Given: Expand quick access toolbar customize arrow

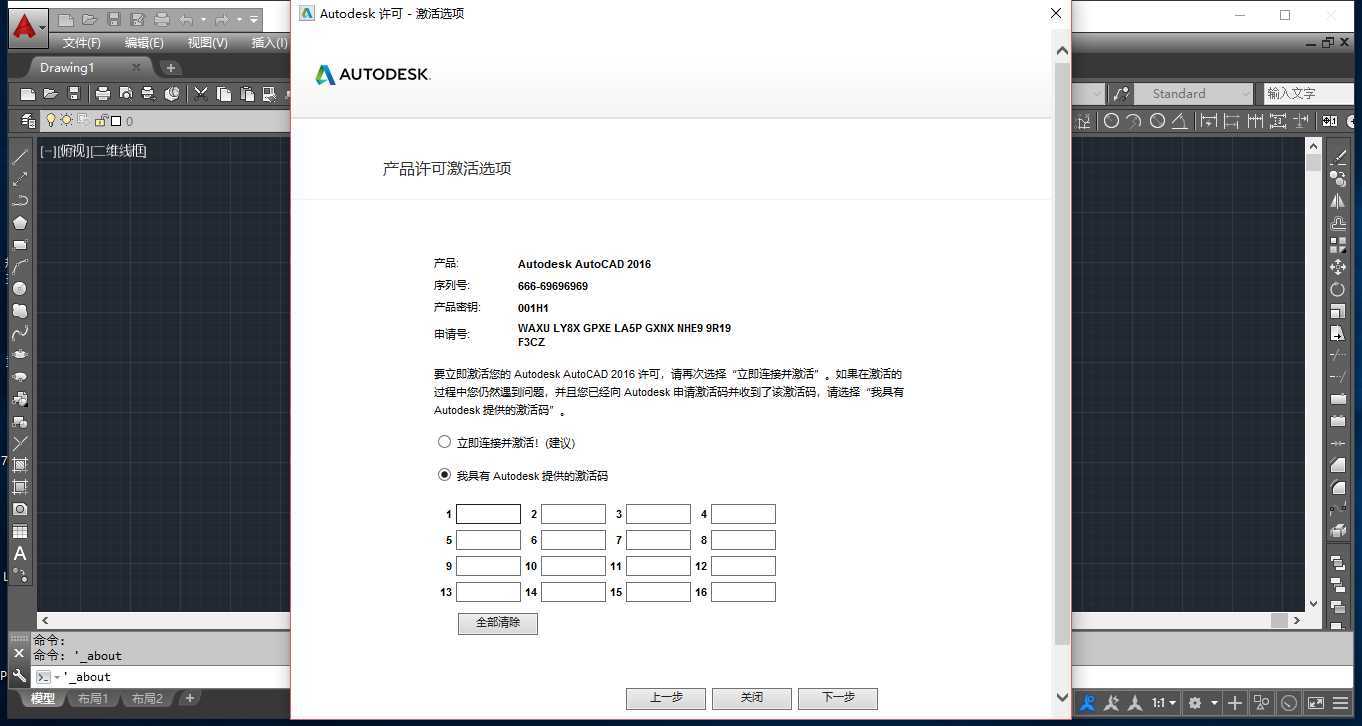Looking at the screenshot, I should point(254,19).
